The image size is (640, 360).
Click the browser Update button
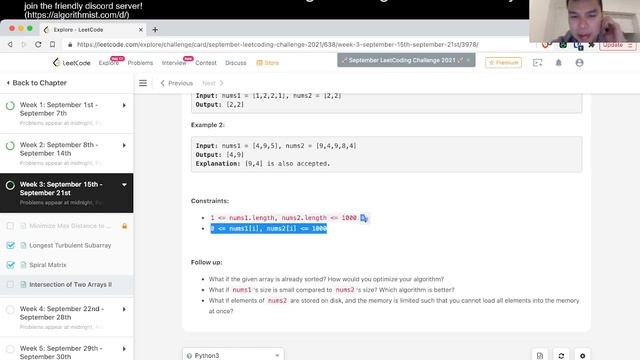[617, 45]
